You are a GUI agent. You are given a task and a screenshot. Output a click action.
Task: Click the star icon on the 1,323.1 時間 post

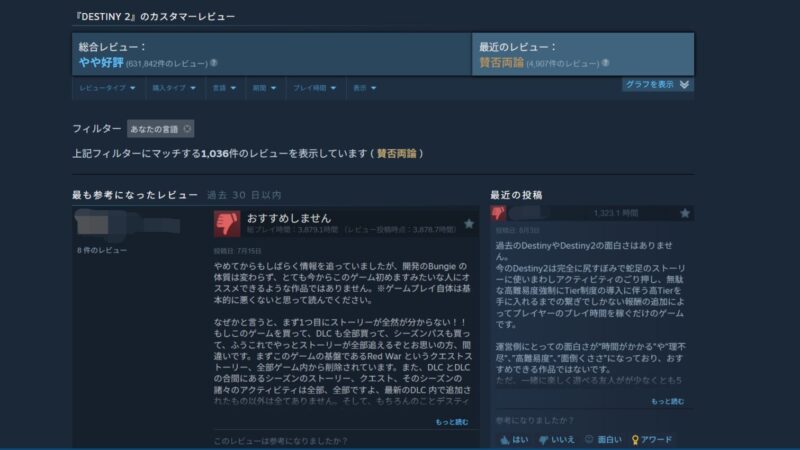pos(685,213)
